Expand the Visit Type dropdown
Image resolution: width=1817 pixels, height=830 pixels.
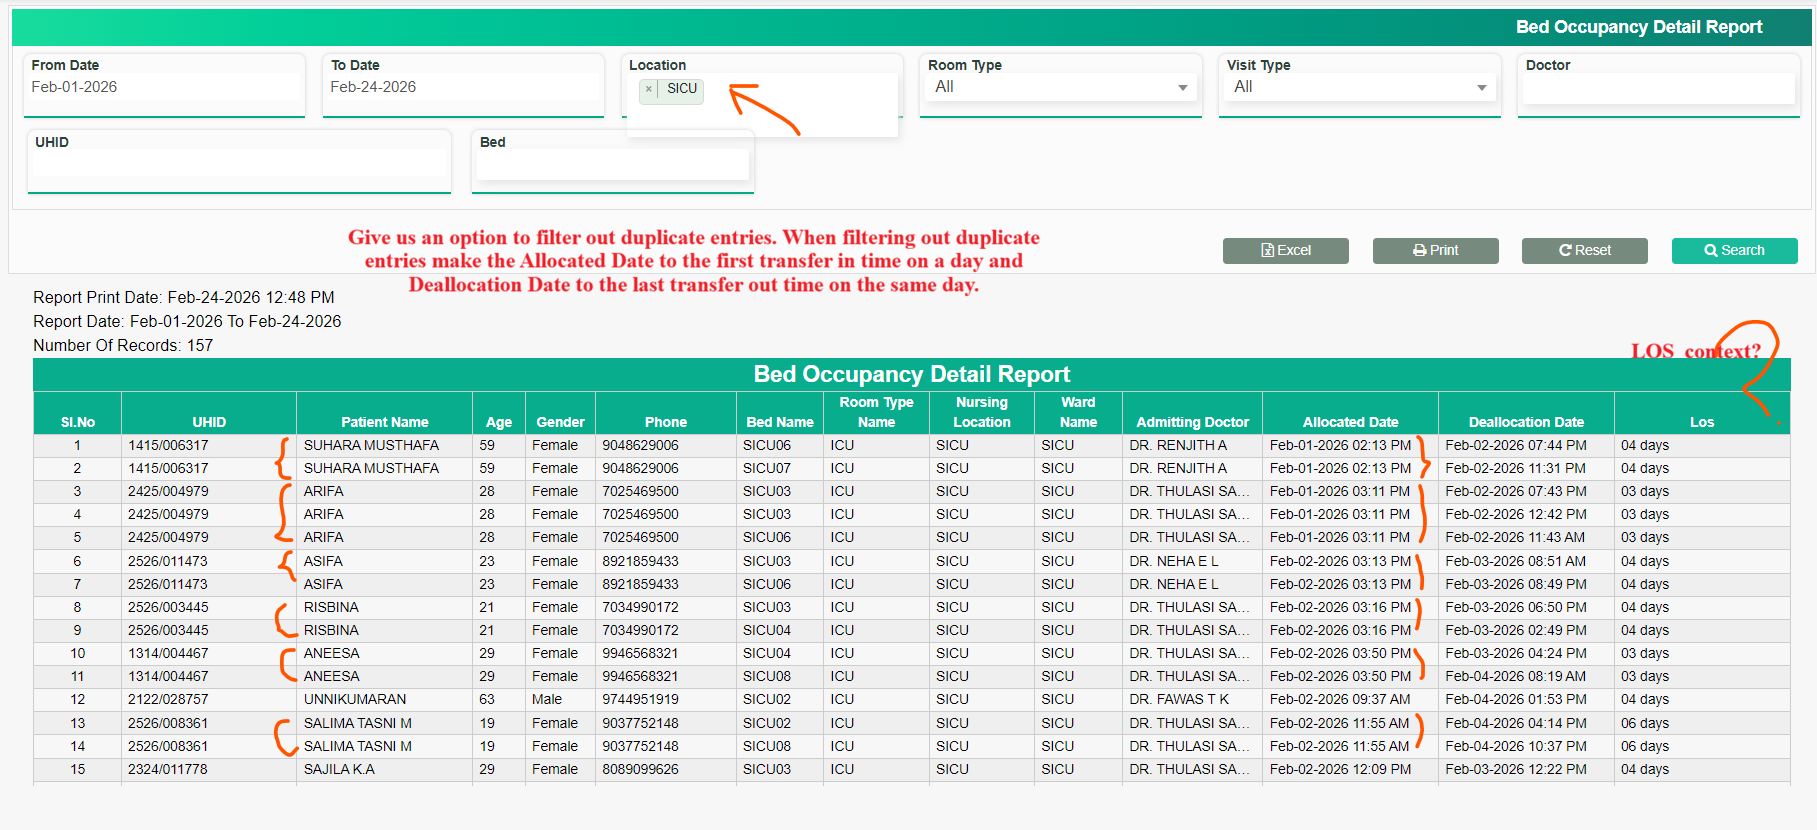point(1358,88)
